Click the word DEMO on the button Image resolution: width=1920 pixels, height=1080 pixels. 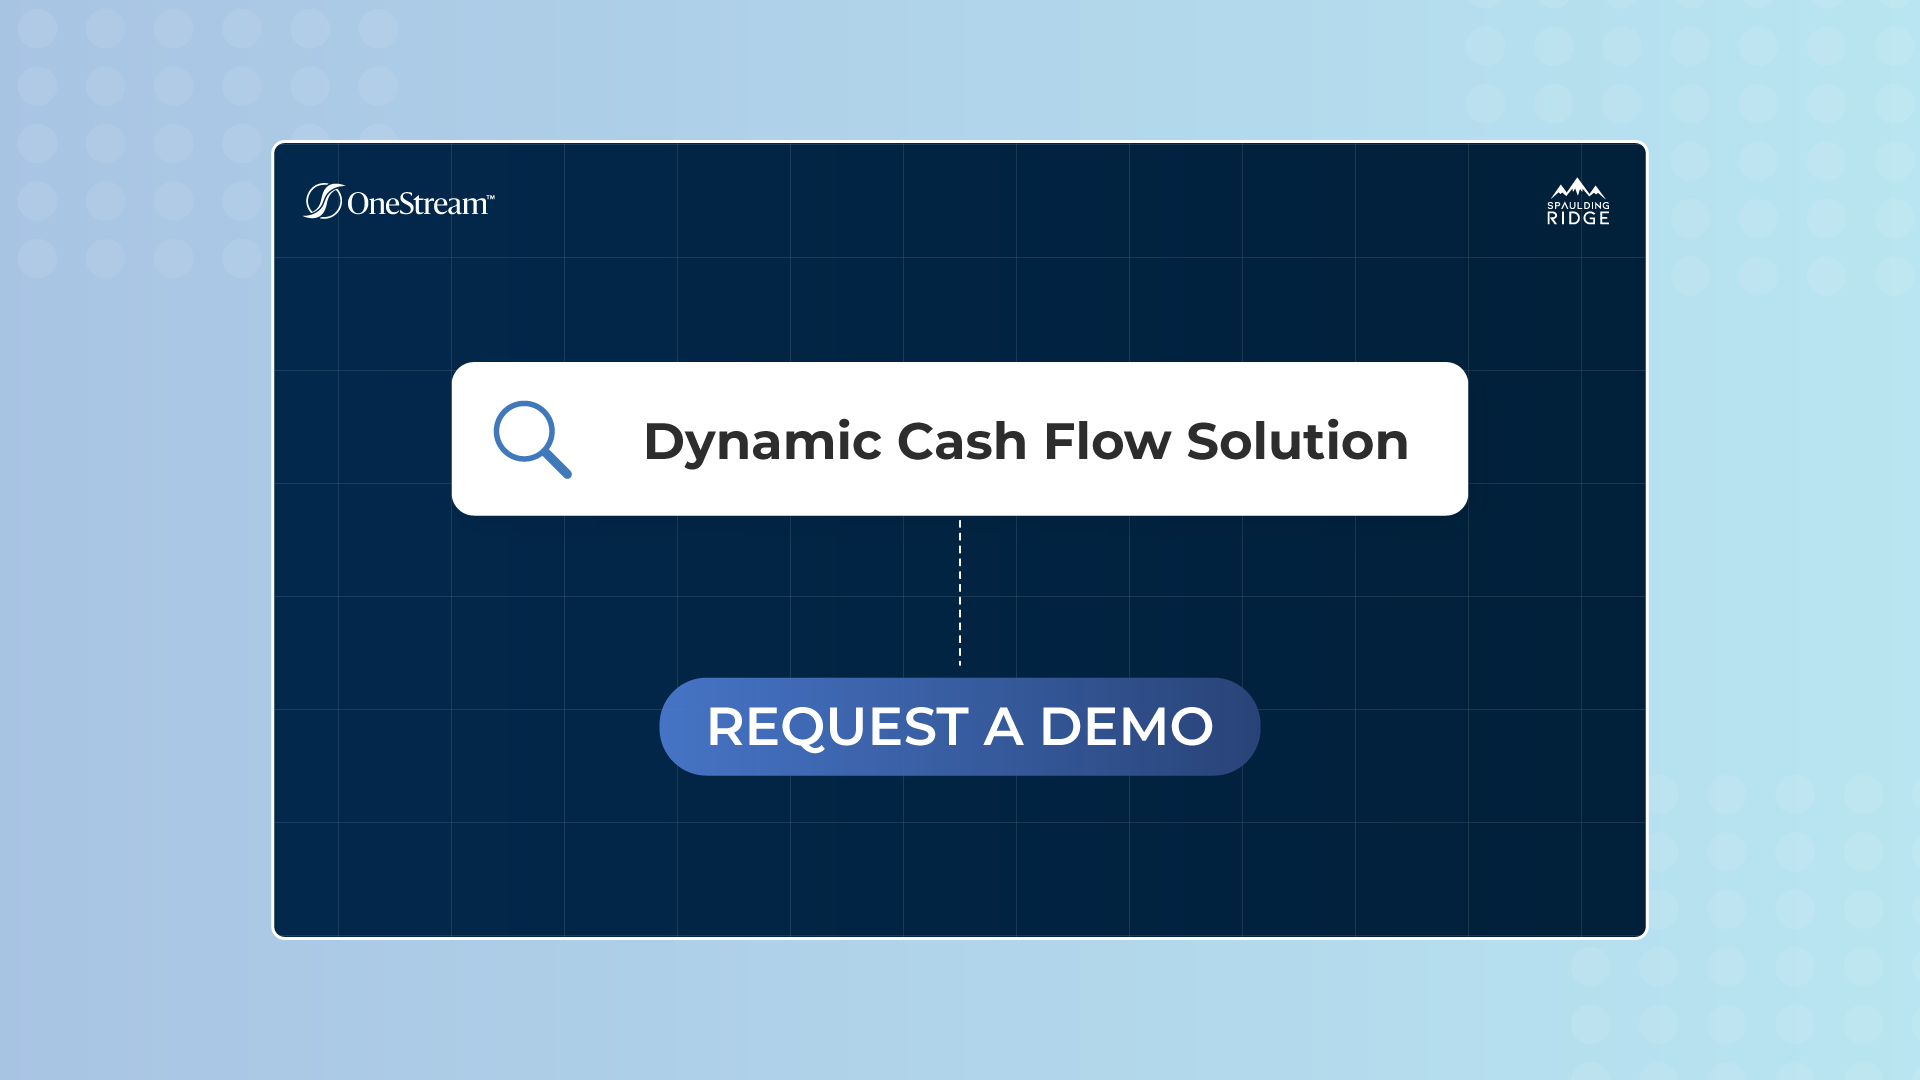tap(1126, 727)
